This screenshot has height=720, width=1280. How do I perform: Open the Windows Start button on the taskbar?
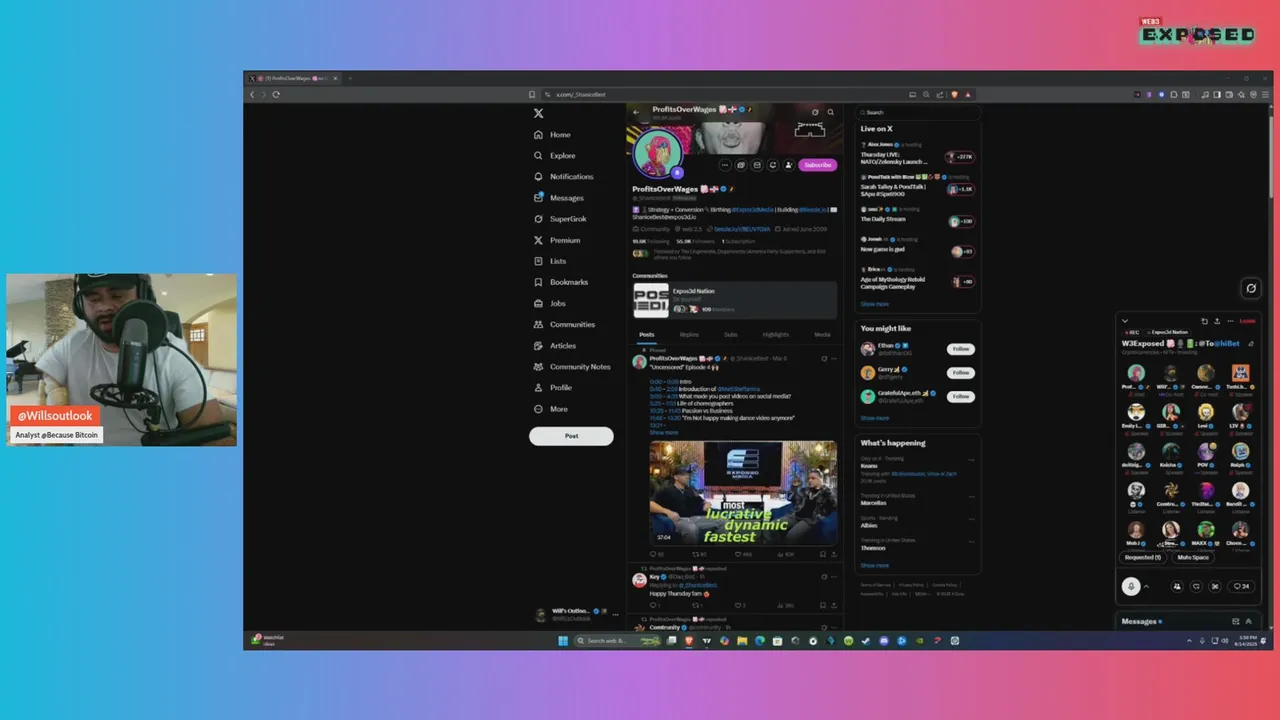[562, 641]
